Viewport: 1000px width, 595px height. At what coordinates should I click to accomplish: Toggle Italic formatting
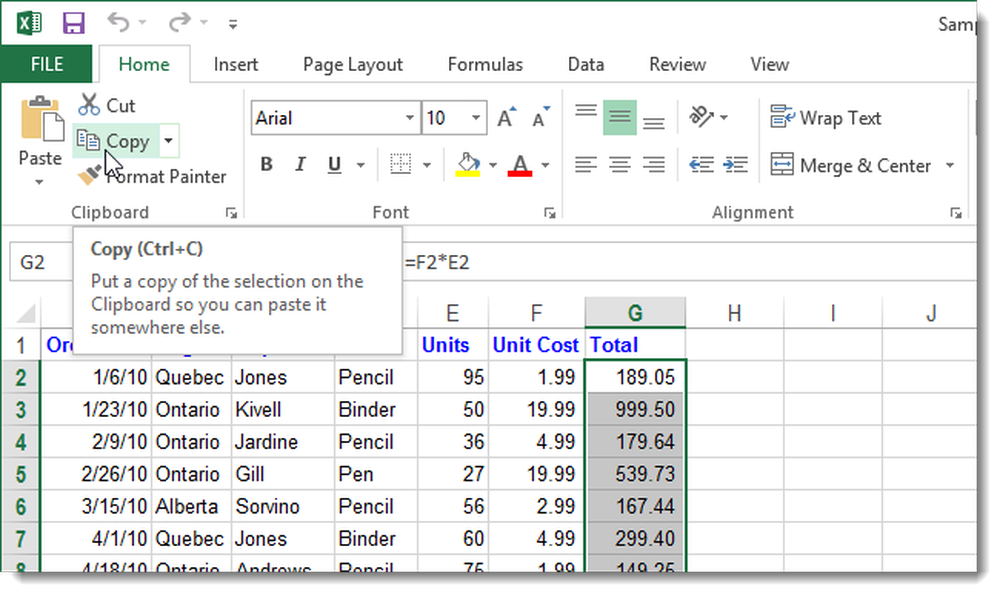point(300,165)
